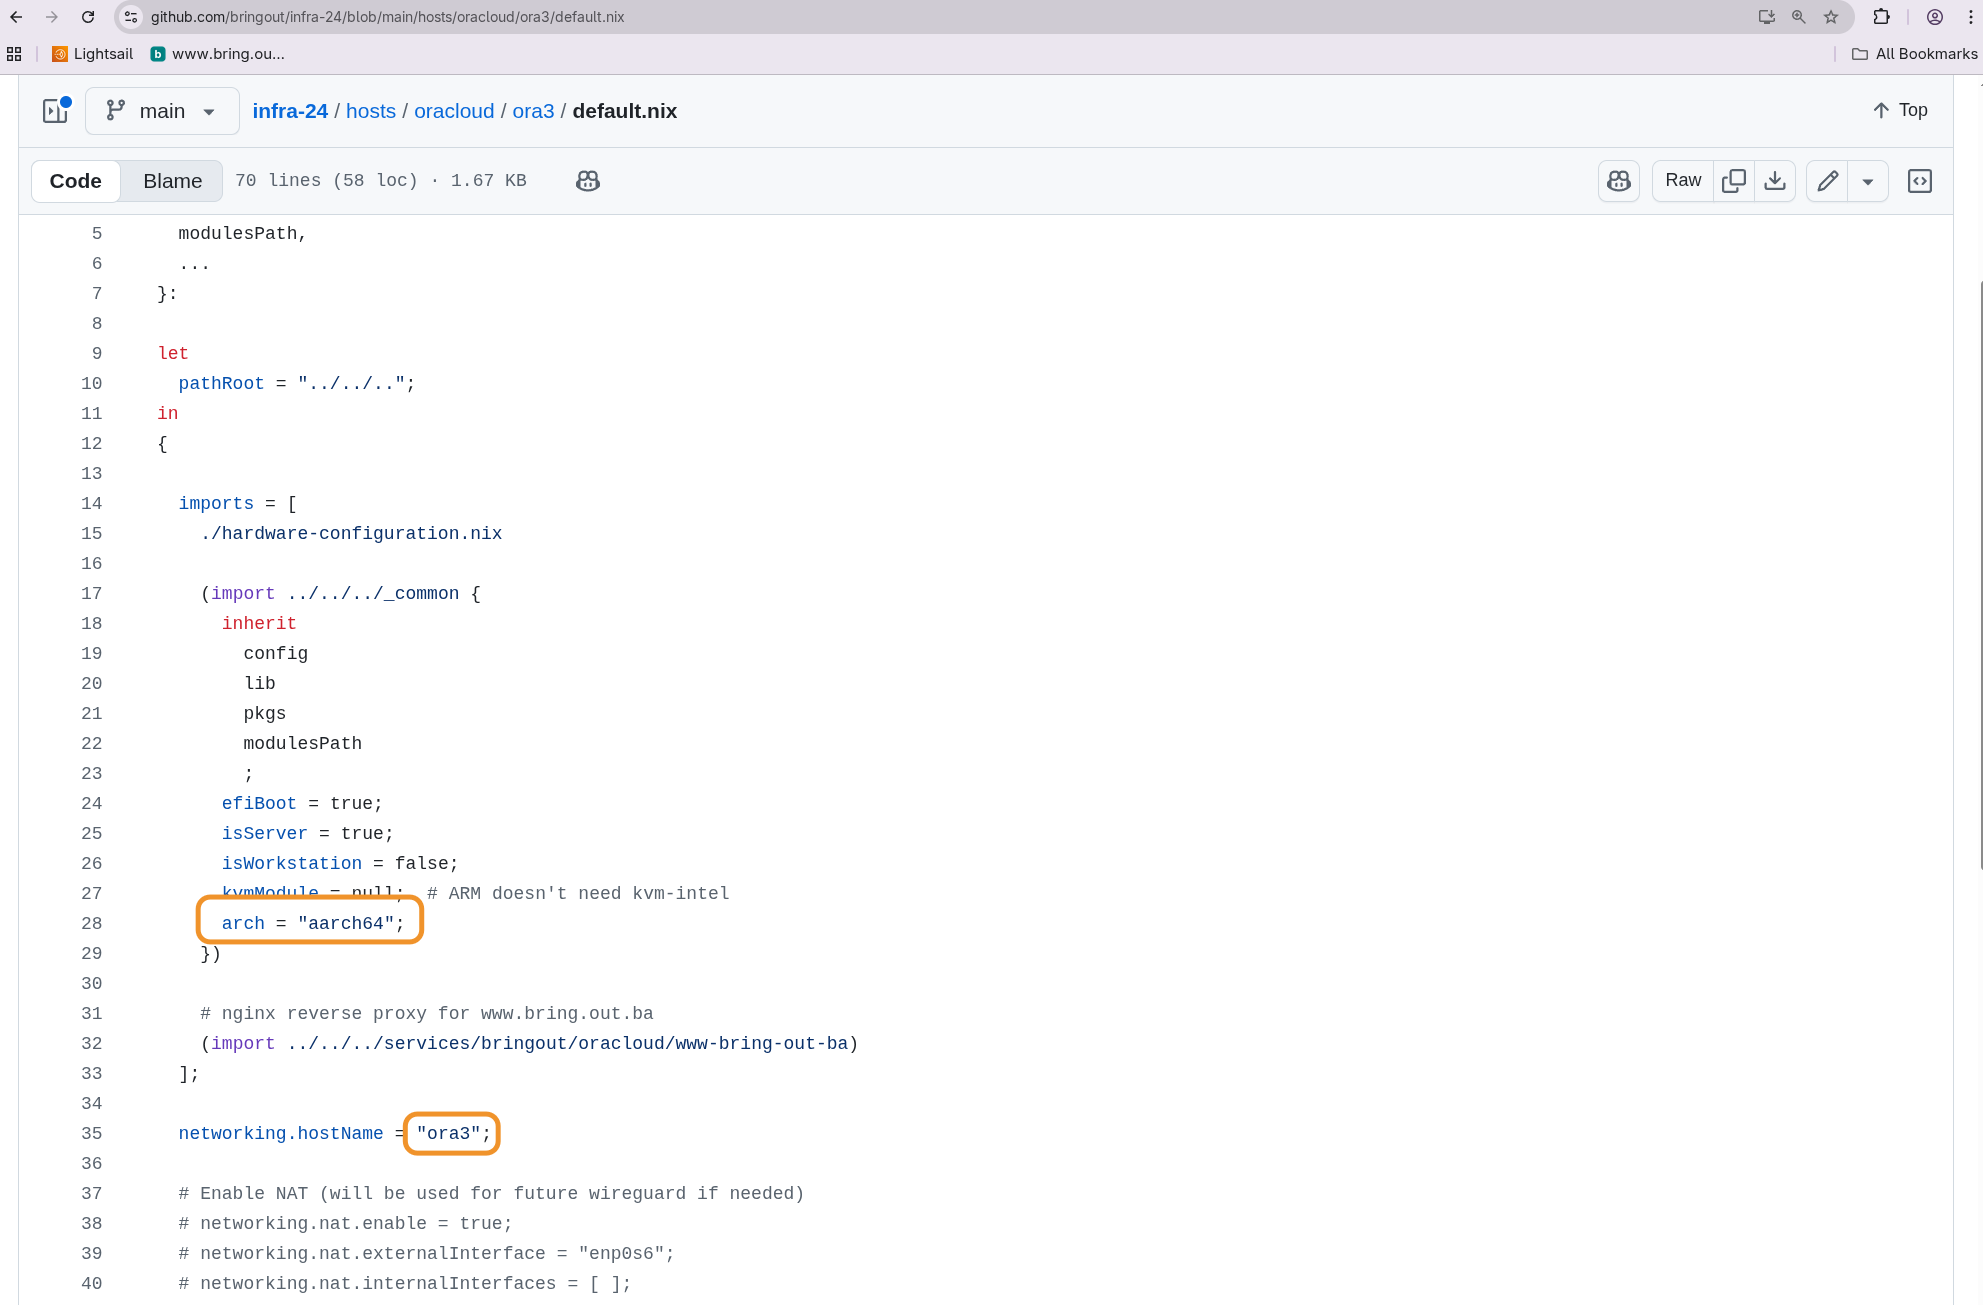Open the main branch selector dropdown

coord(162,111)
